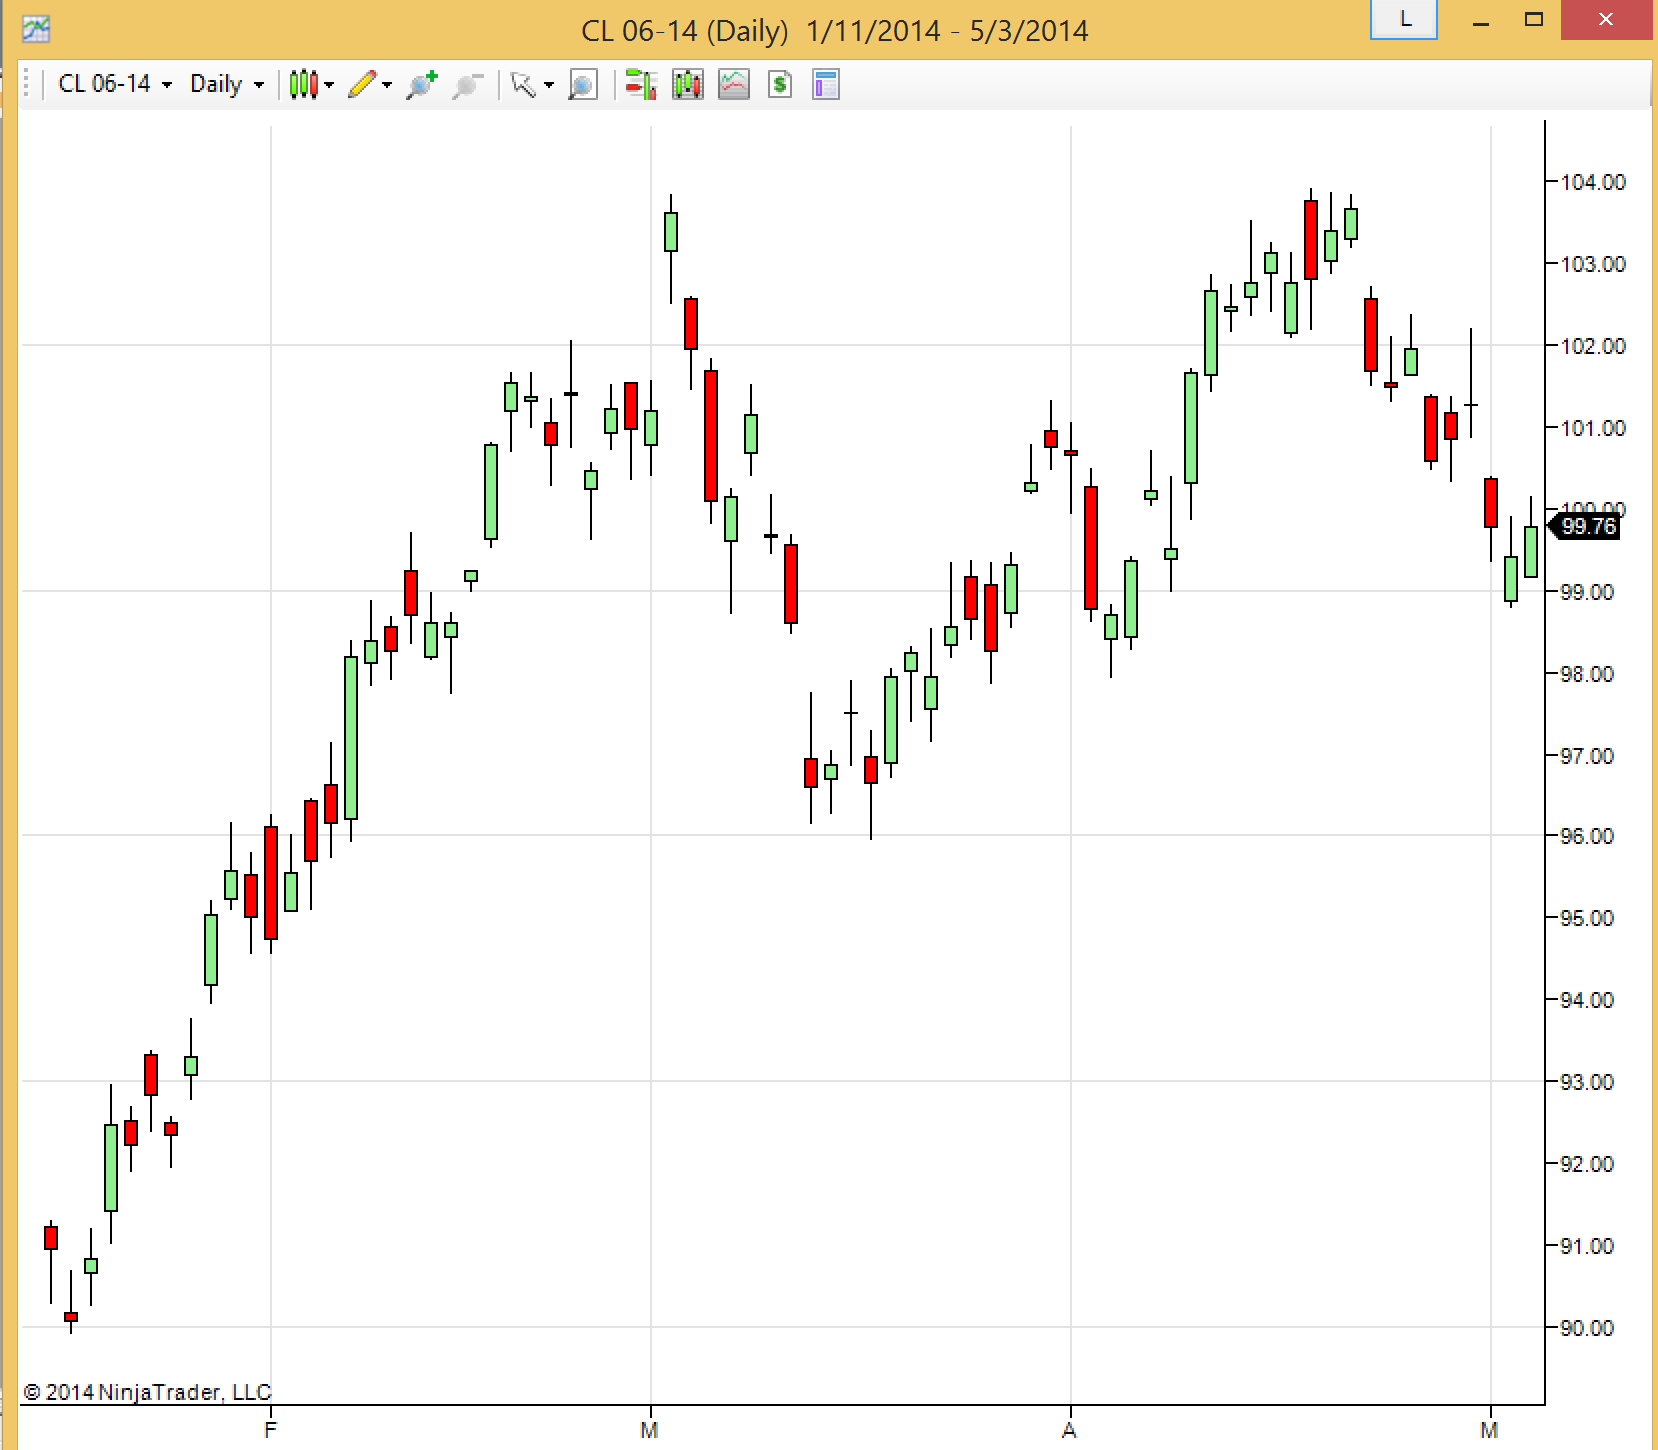This screenshot has height=1450, width=1658.
Task: Close the CL 06-14 chart window
Action: (x=1606, y=20)
